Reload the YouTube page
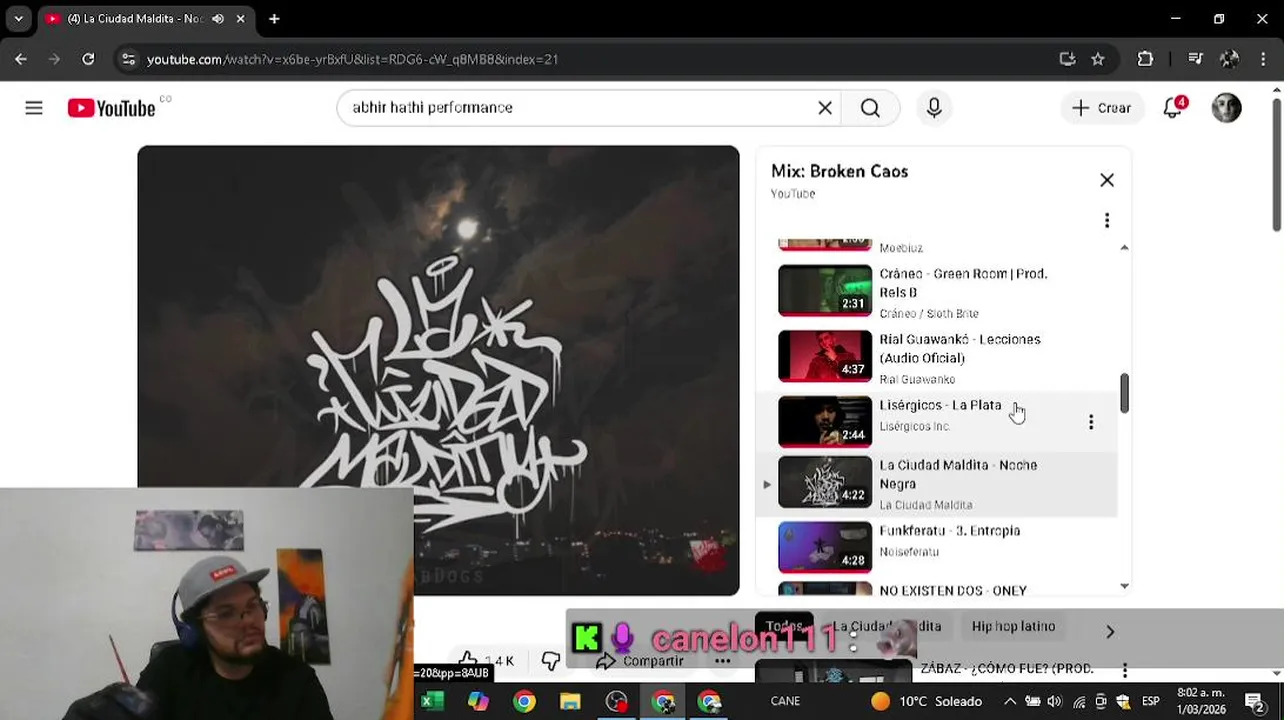 point(88,59)
